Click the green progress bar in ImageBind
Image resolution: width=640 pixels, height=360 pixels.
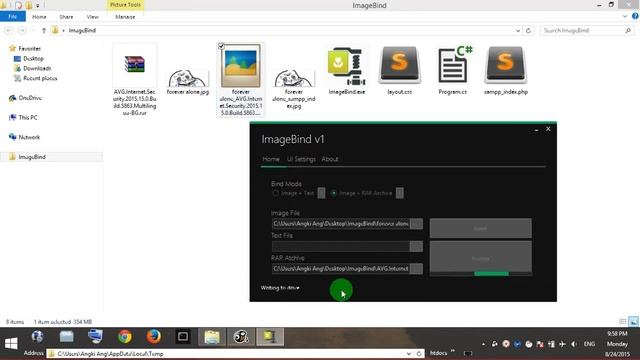click(x=491, y=274)
